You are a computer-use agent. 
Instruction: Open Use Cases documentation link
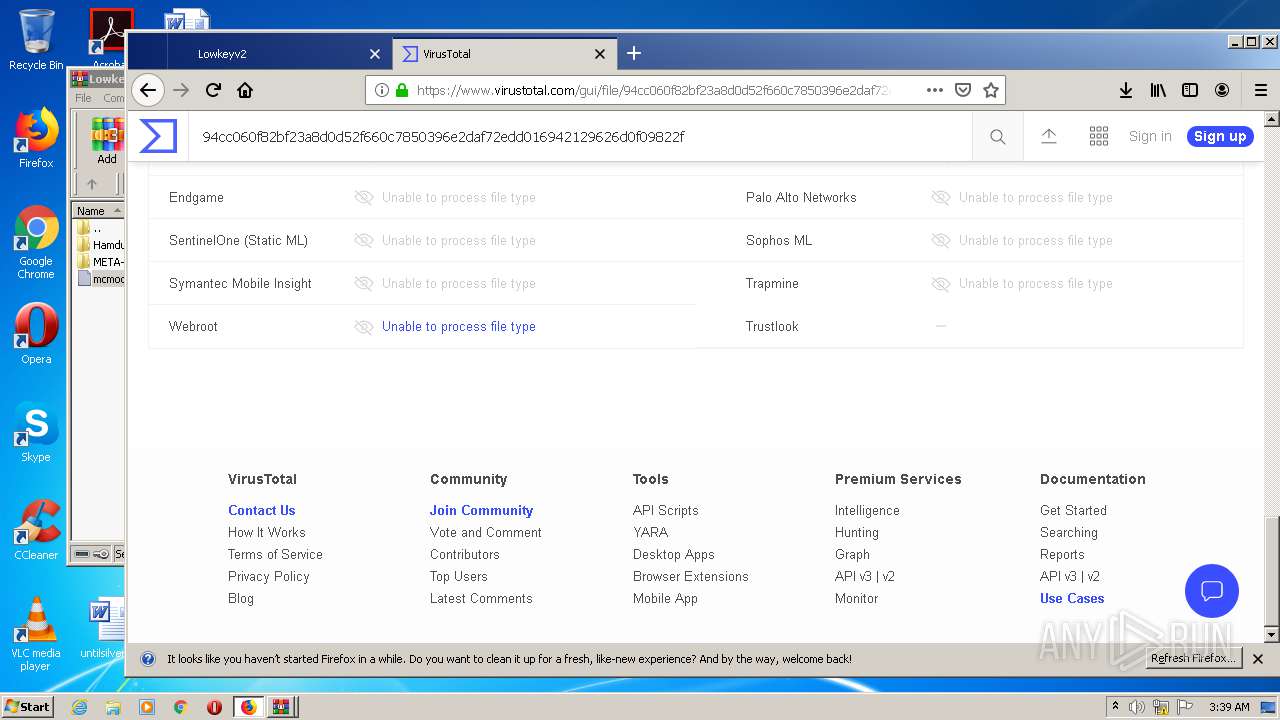(1072, 598)
